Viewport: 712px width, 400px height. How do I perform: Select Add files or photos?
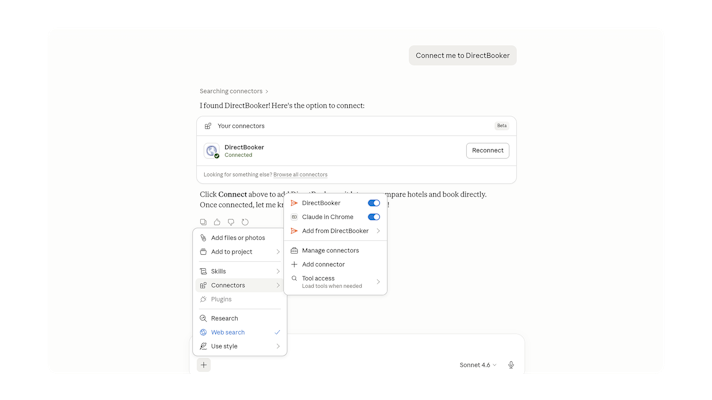pos(240,238)
